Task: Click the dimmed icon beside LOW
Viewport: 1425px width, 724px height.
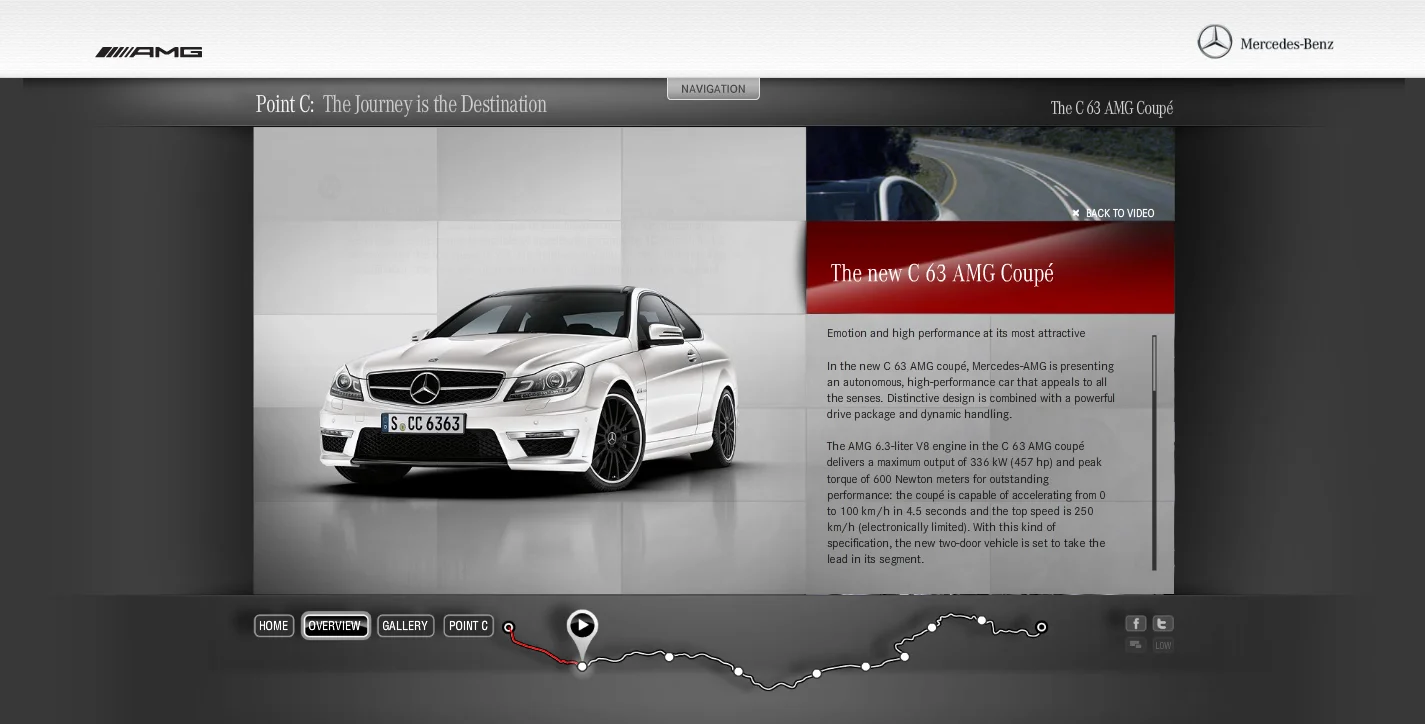Action: (x=1135, y=645)
